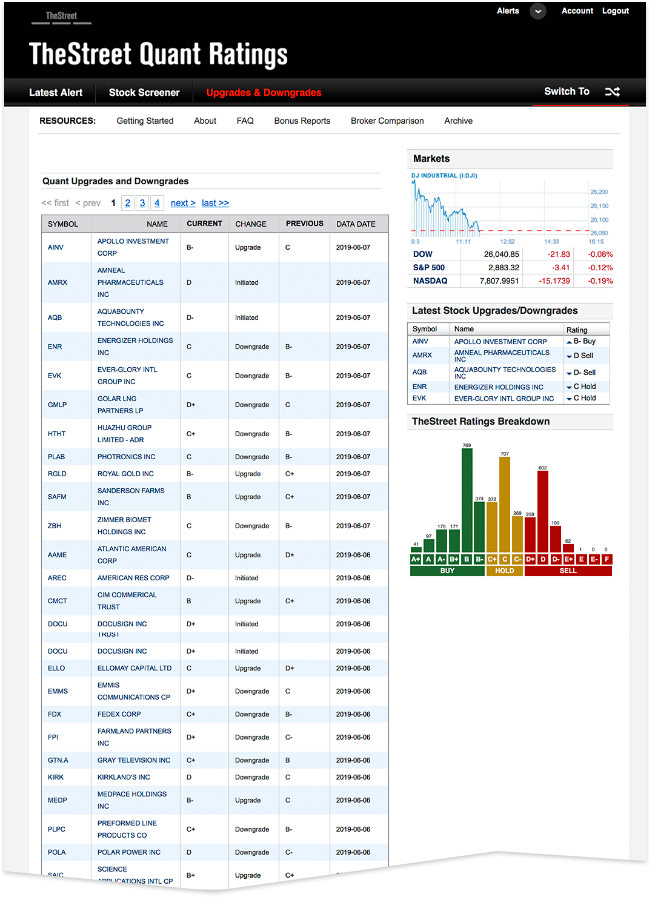
Task: Go to page 4 of results
Action: [x=157, y=203]
